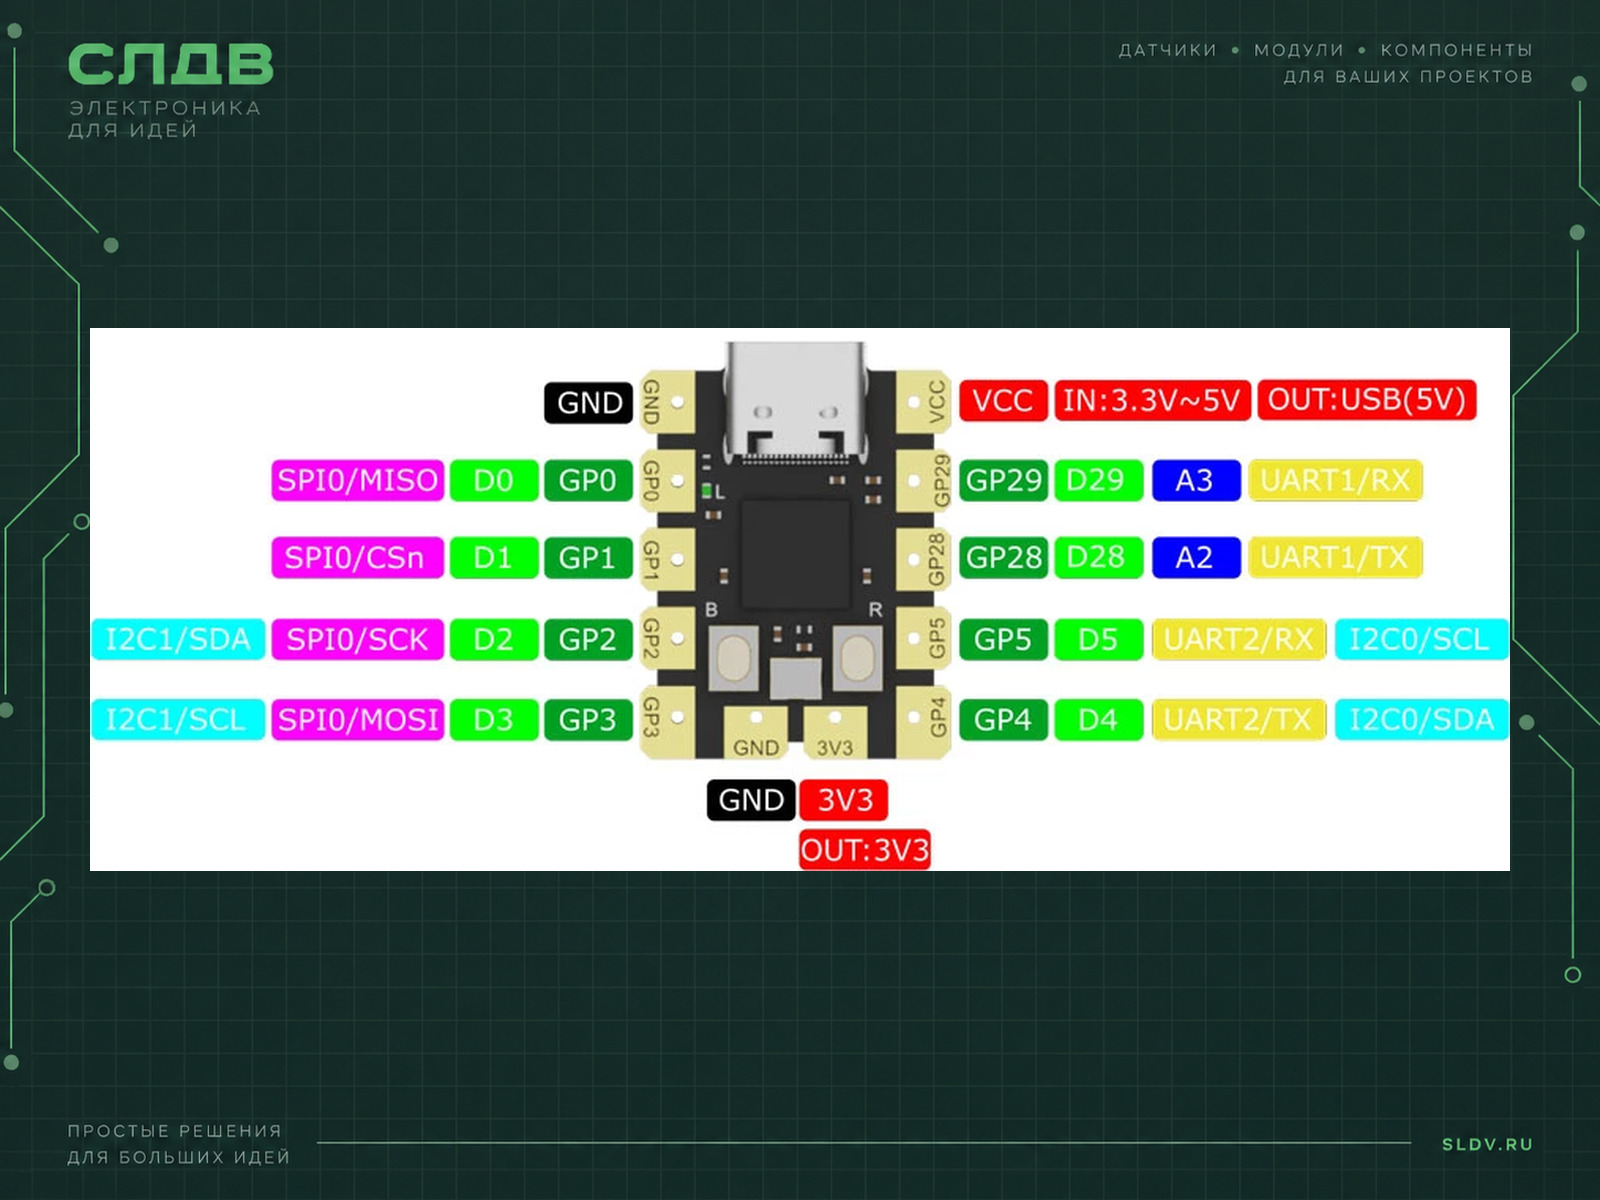The height and width of the screenshot is (1200, 1600).
Task: Click the blue A2 label
Action: [1196, 557]
